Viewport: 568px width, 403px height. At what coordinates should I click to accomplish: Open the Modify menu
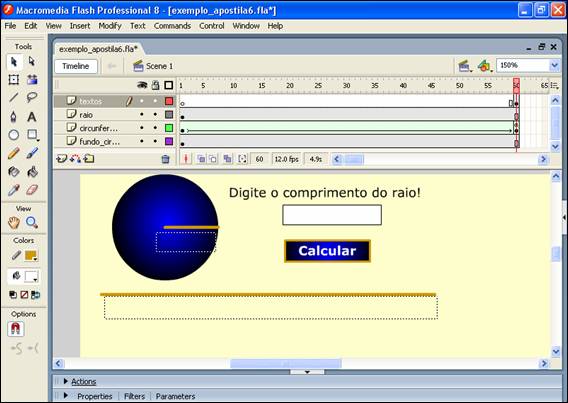110,26
